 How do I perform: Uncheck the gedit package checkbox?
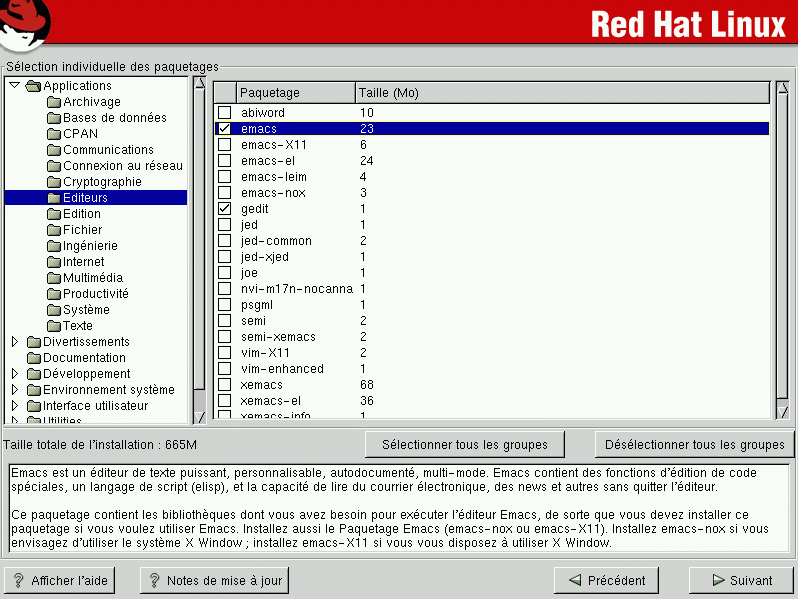click(x=224, y=209)
